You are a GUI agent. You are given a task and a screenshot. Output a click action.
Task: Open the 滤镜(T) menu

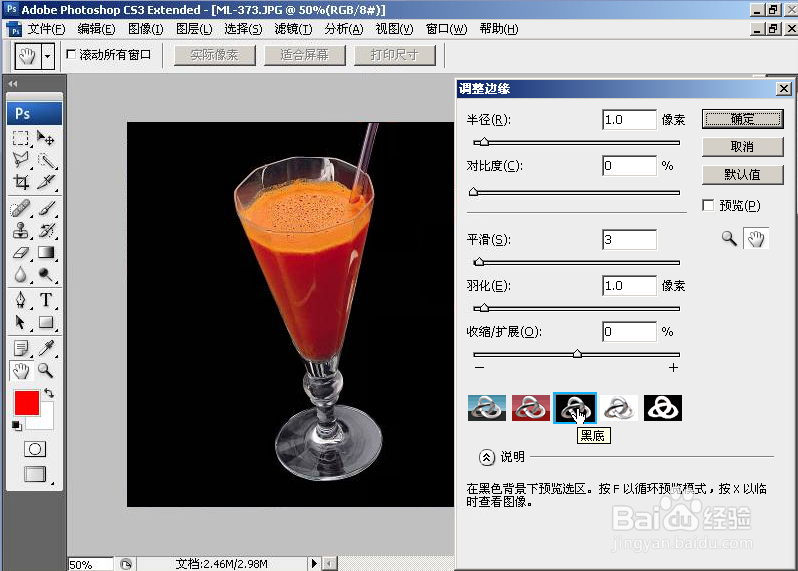293,29
